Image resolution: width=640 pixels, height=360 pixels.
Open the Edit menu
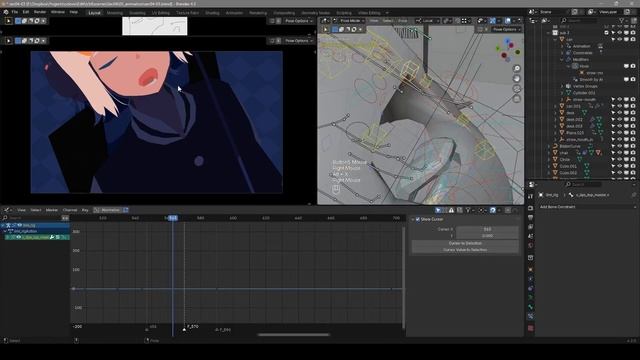(x=26, y=12)
